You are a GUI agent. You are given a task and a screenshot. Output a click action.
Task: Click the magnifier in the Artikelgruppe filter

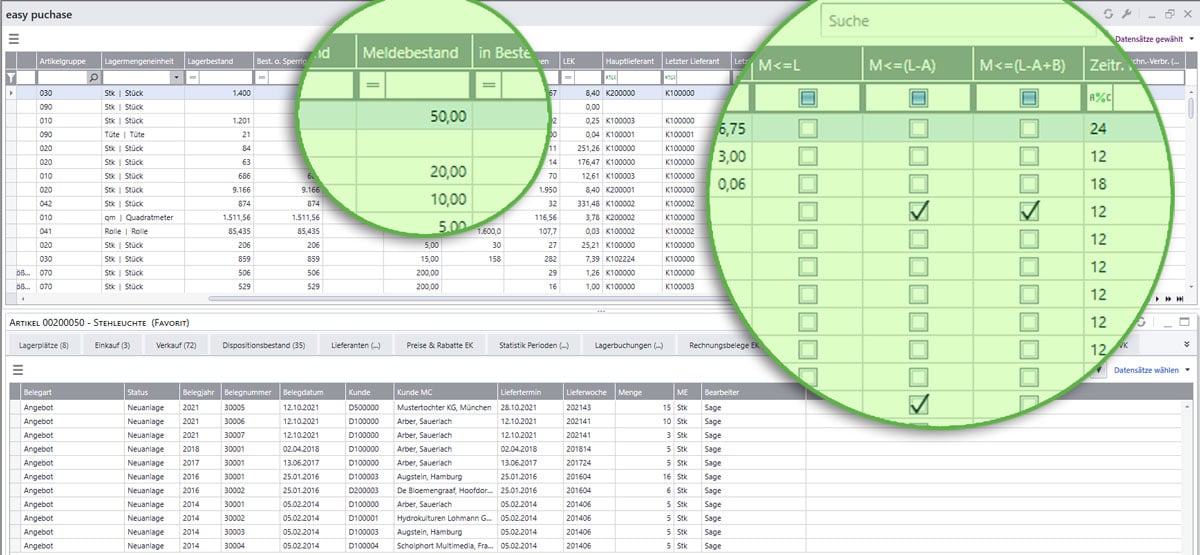point(94,77)
